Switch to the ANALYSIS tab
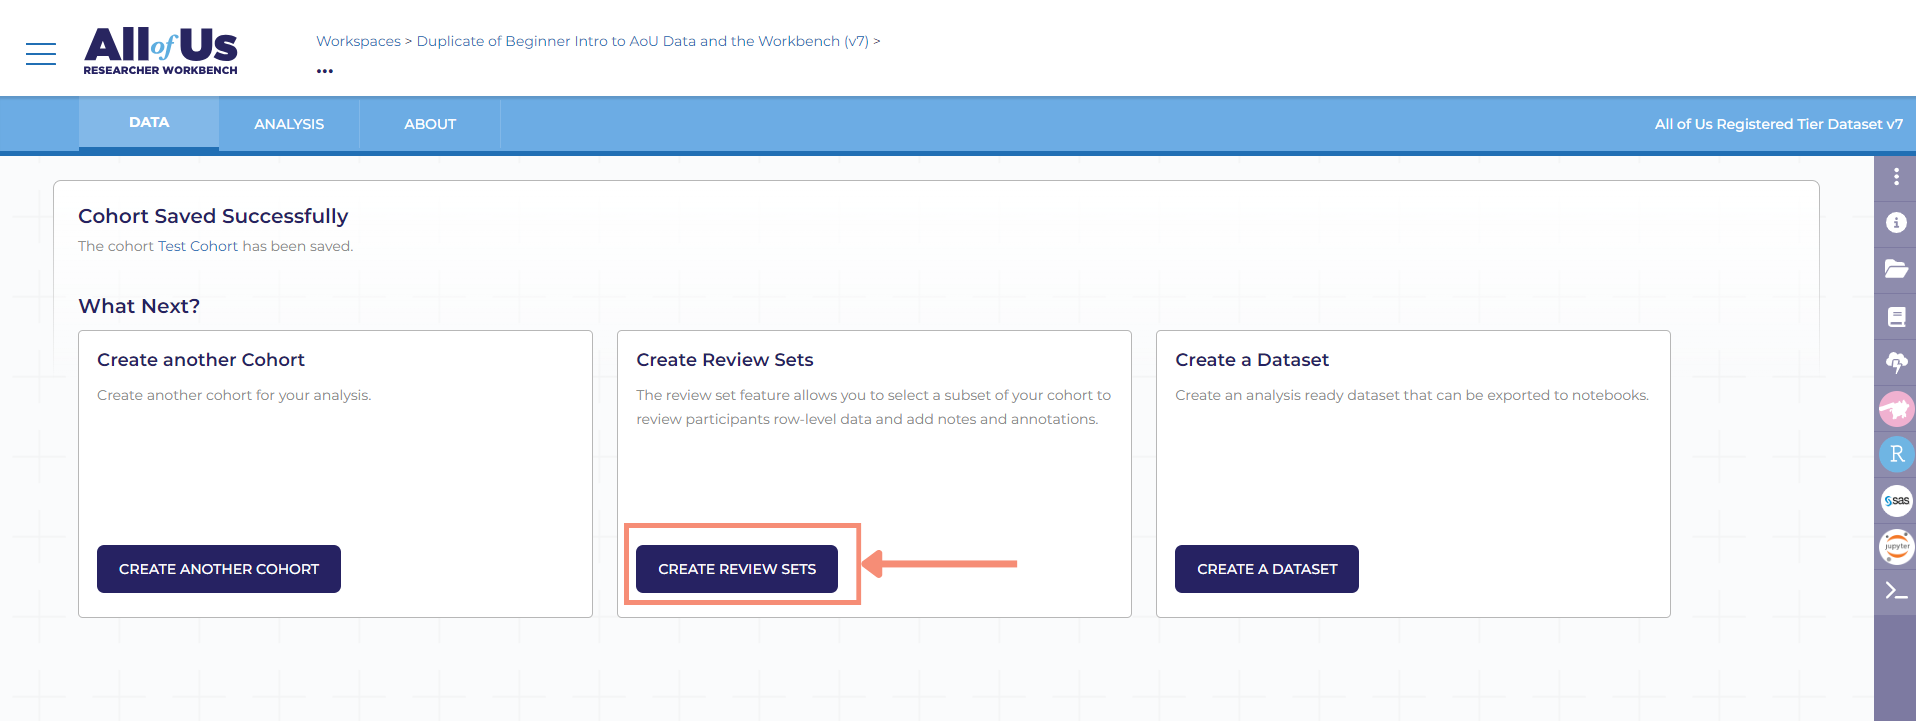 tap(289, 124)
